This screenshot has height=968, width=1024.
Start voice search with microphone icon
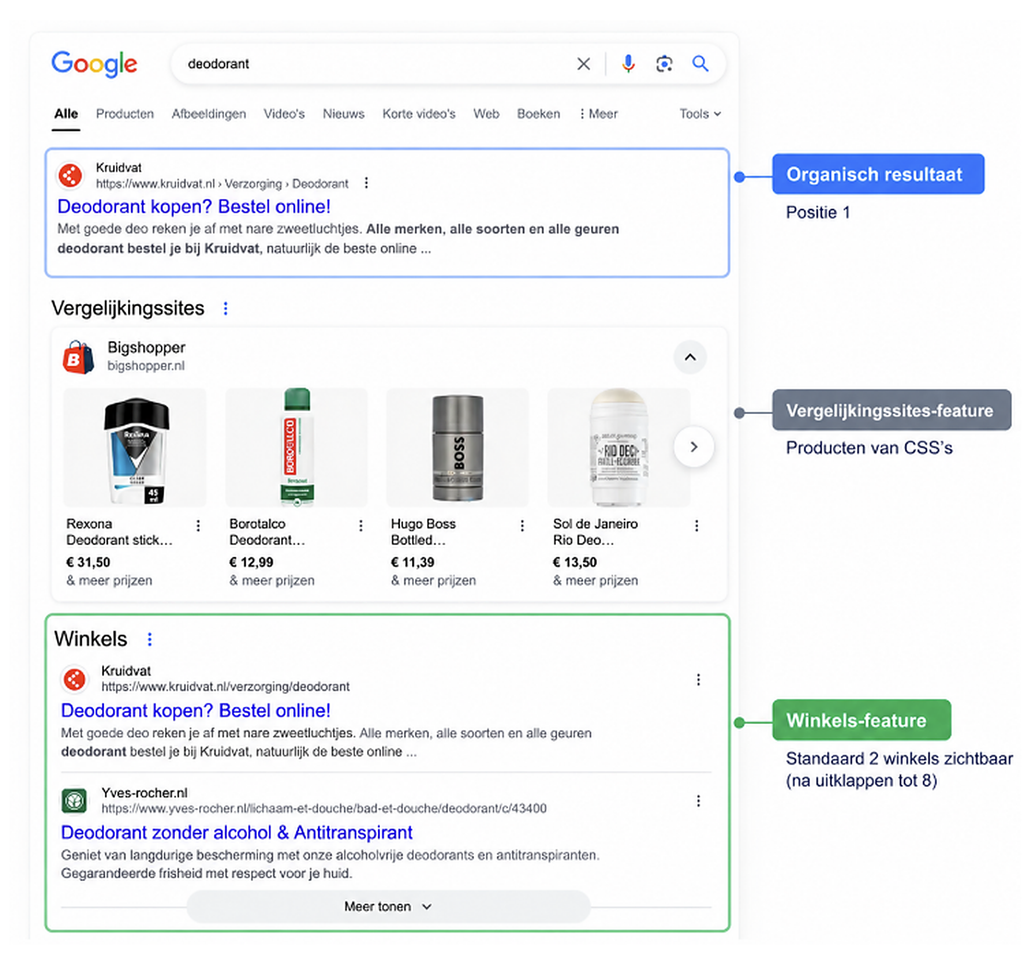[x=628, y=64]
